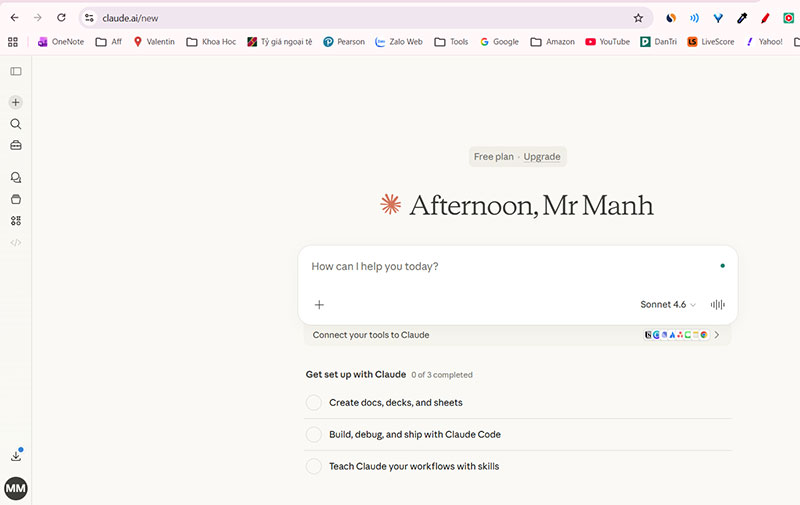Open the Sonnet 4.6 model dropdown
Viewport: 800px width, 505px height.
668,305
